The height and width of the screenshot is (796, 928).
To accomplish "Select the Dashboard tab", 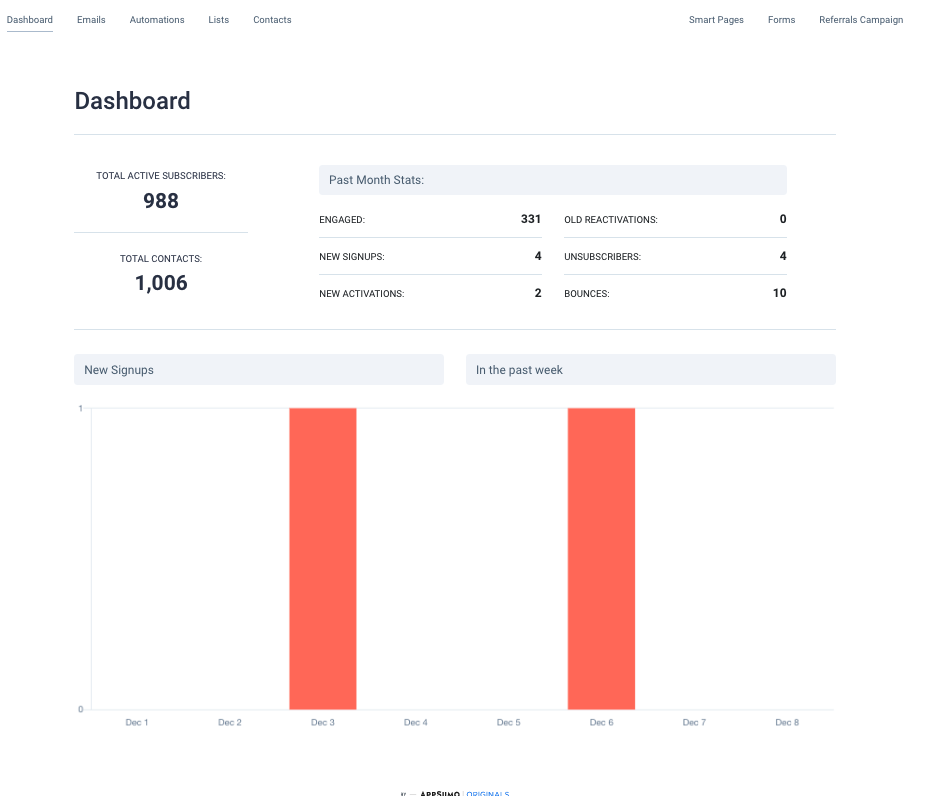I will pyautogui.click(x=29, y=19).
